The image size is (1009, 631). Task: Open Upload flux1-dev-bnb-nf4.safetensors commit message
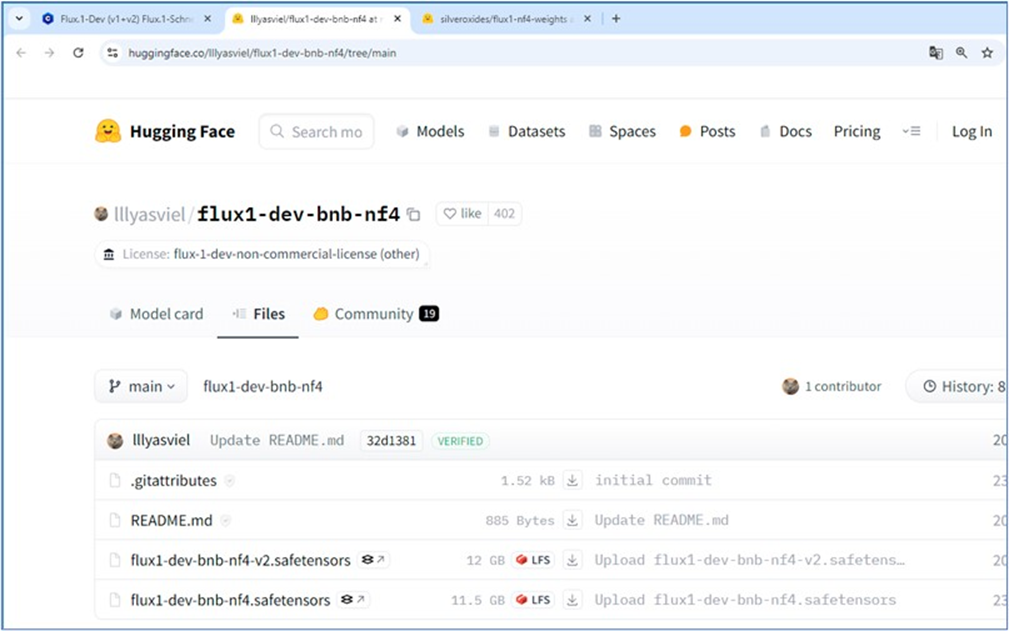click(745, 600)
